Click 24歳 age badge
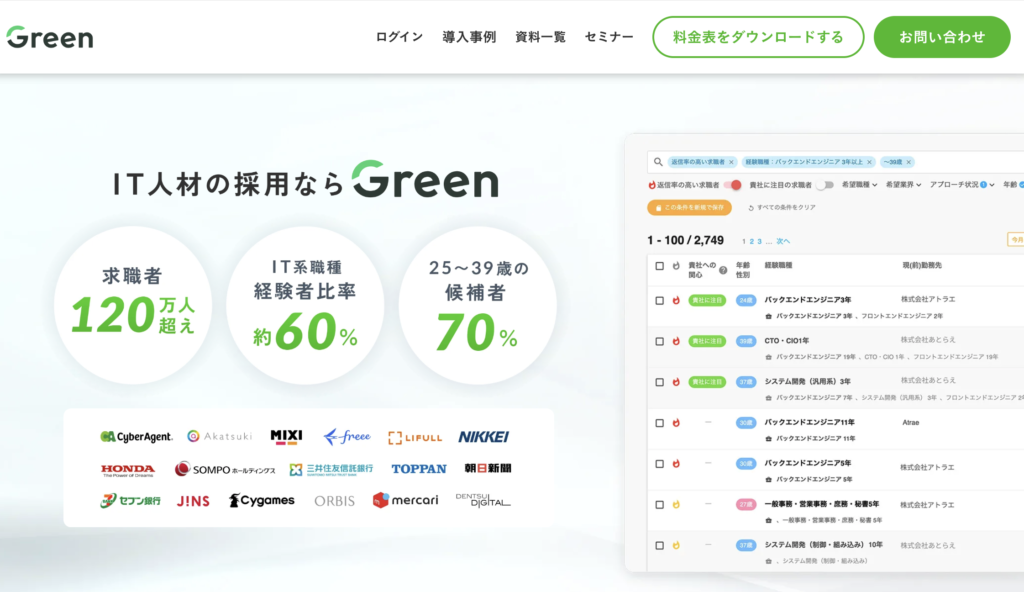 pos(746,301)
